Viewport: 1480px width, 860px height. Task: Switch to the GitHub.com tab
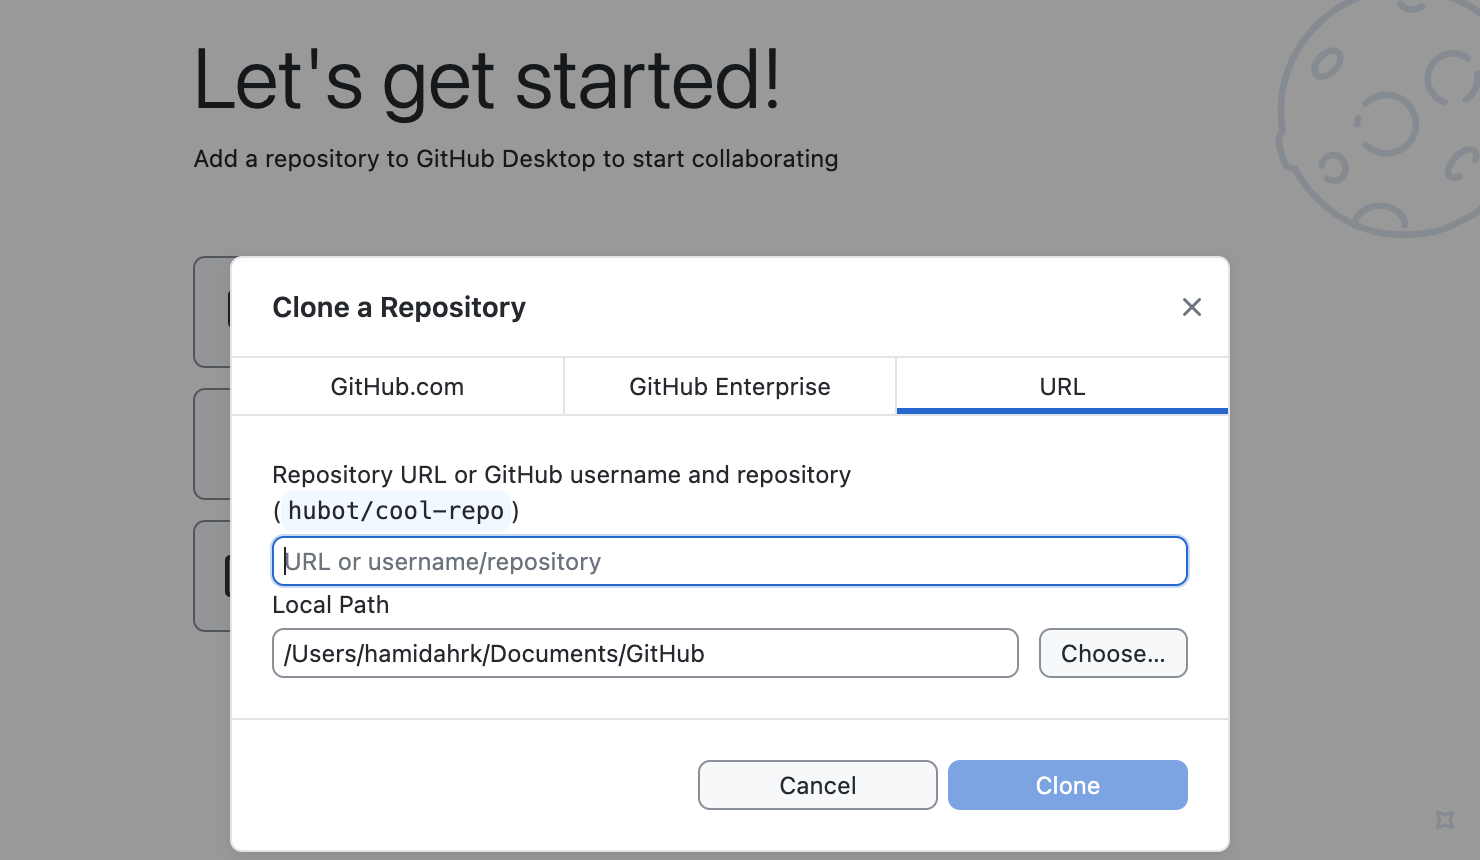[397, 386]
